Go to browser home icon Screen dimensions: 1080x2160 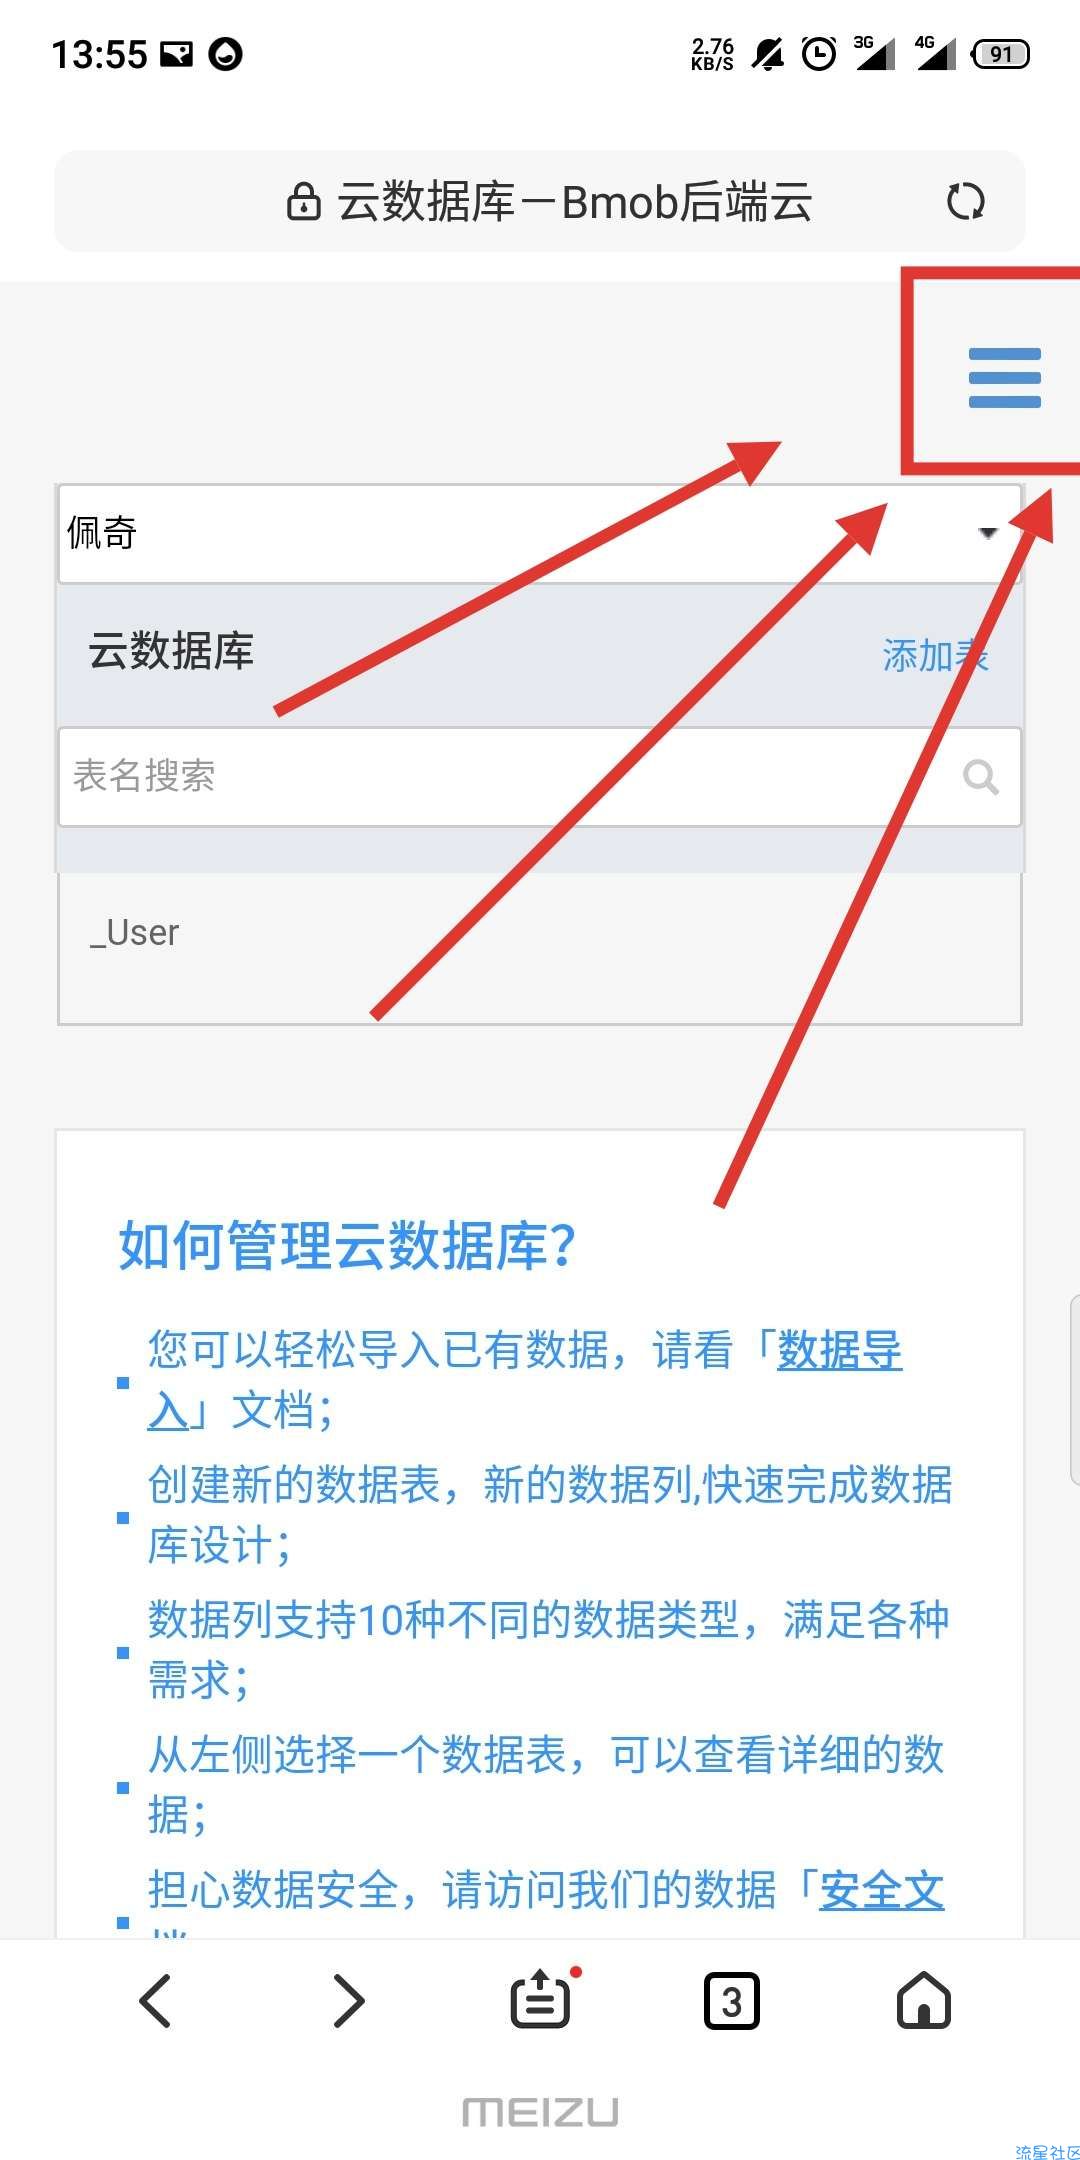coord(924,2000)
